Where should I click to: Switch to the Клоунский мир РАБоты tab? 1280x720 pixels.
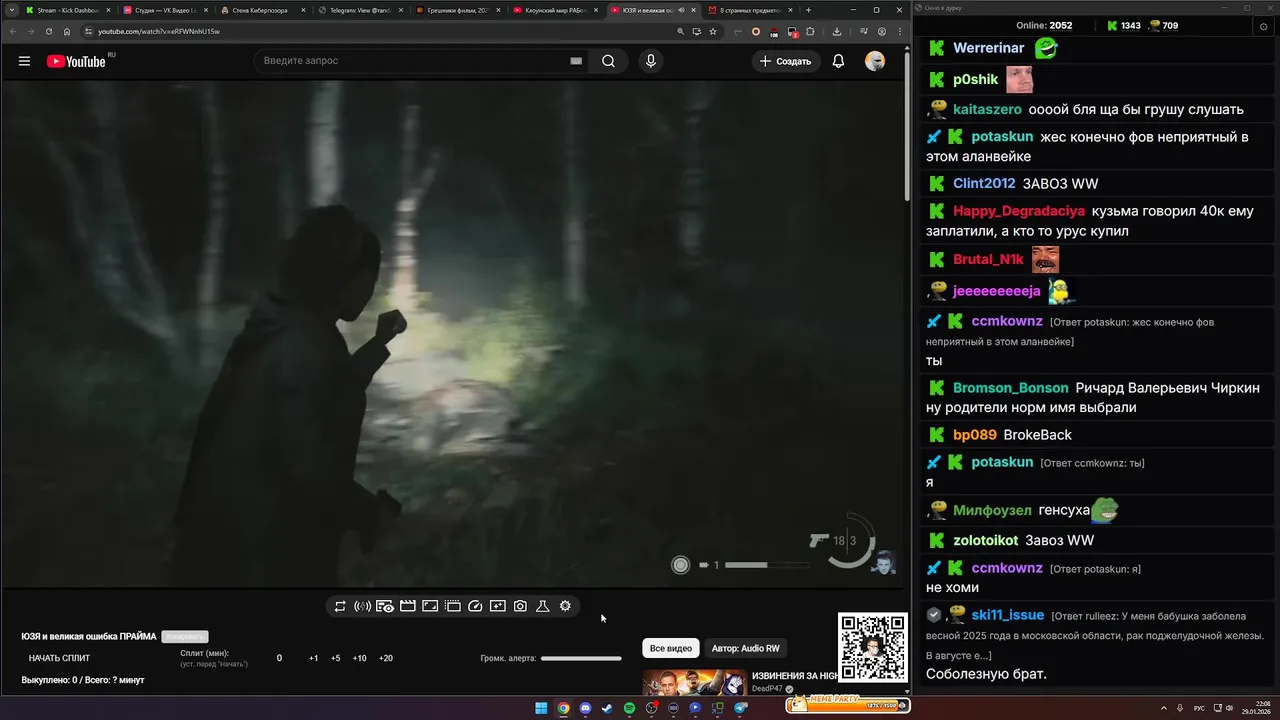(554, 10)
